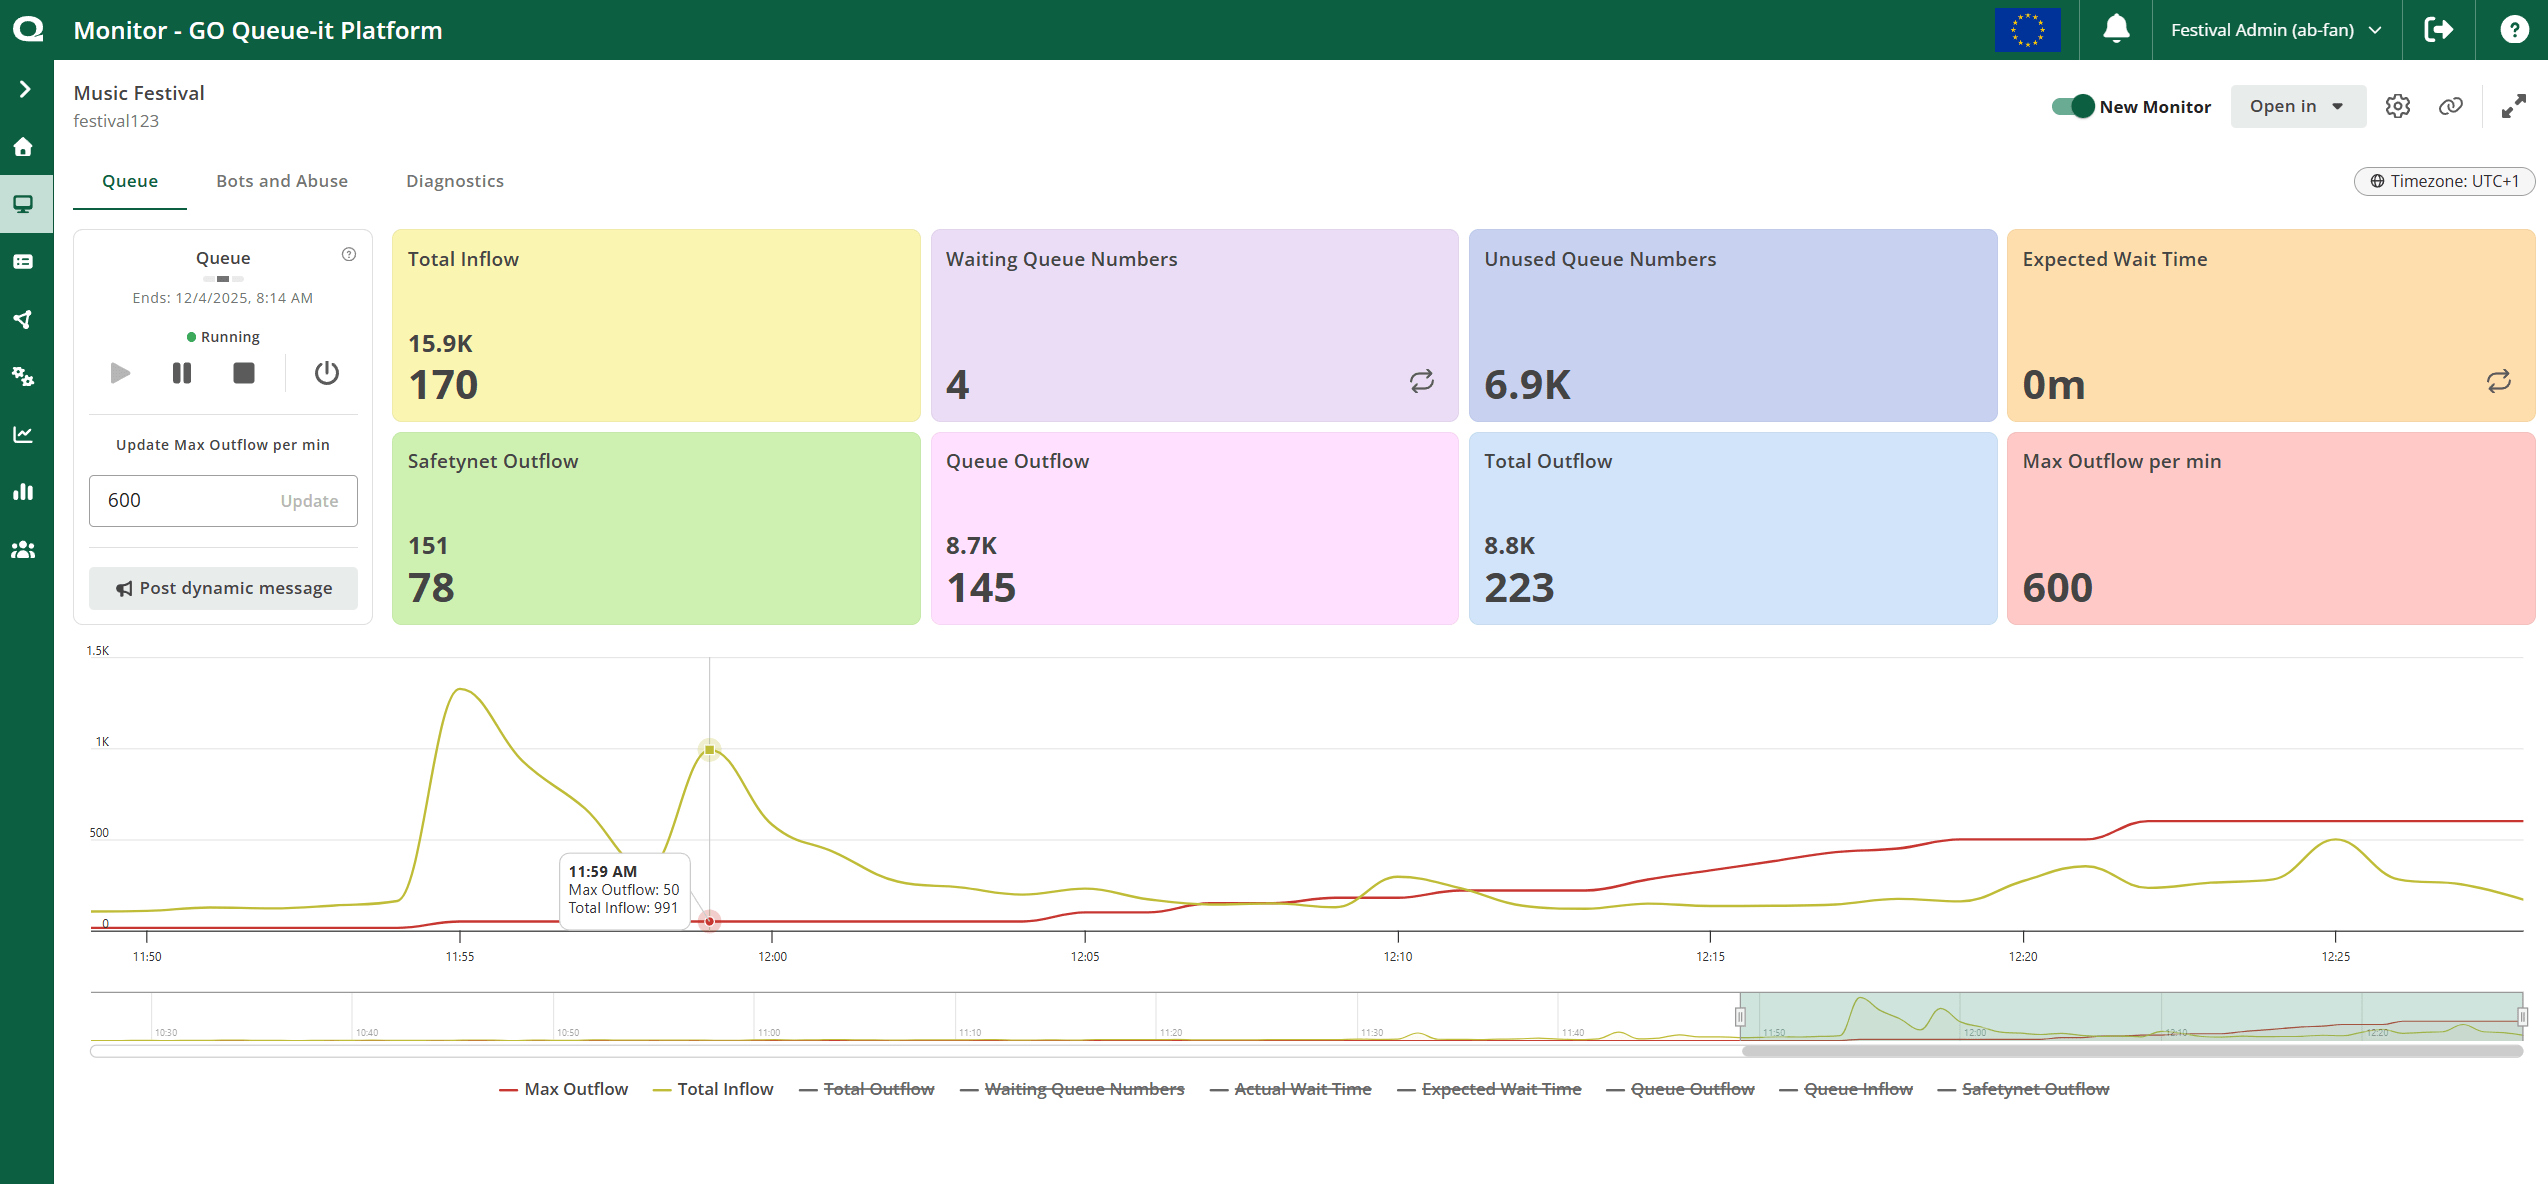
Task: Refresh the Waiting Queue Numbers tile
Action: click(1423, 382)
